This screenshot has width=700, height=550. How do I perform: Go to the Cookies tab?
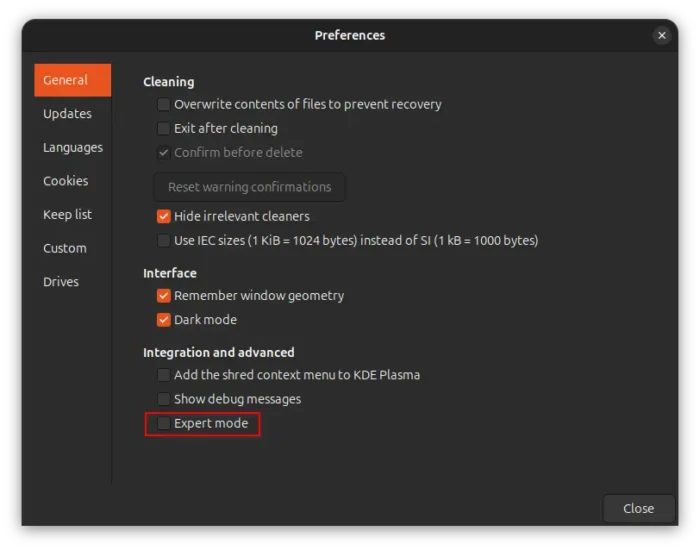[x=65, y=181]
